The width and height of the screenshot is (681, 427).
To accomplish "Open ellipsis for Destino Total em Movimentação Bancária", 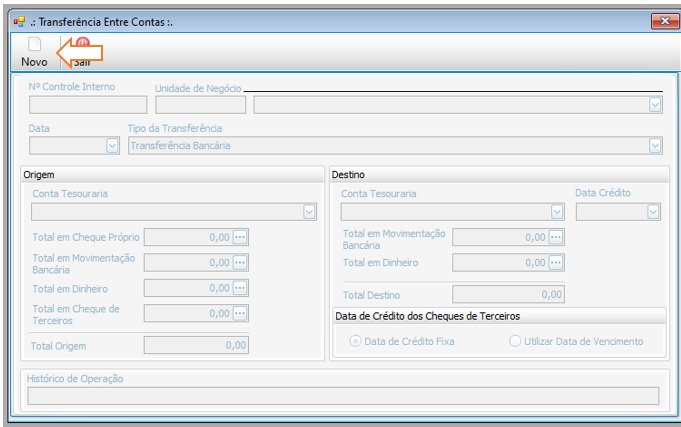I will pyautogui.click(x=556, y=237).
